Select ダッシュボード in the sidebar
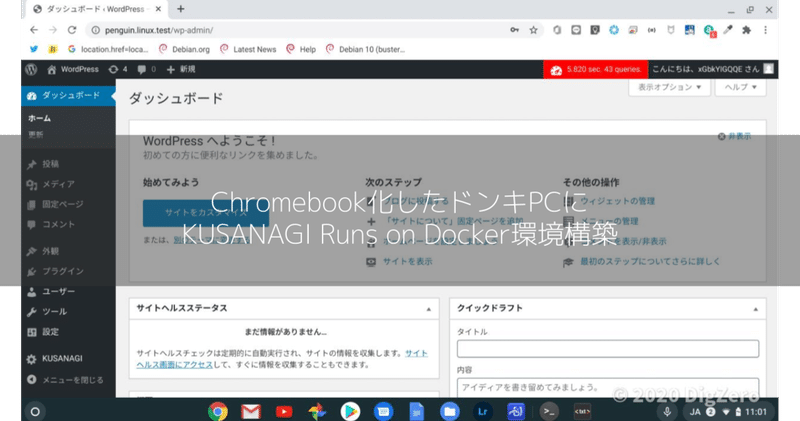 [x=68, y=95]
